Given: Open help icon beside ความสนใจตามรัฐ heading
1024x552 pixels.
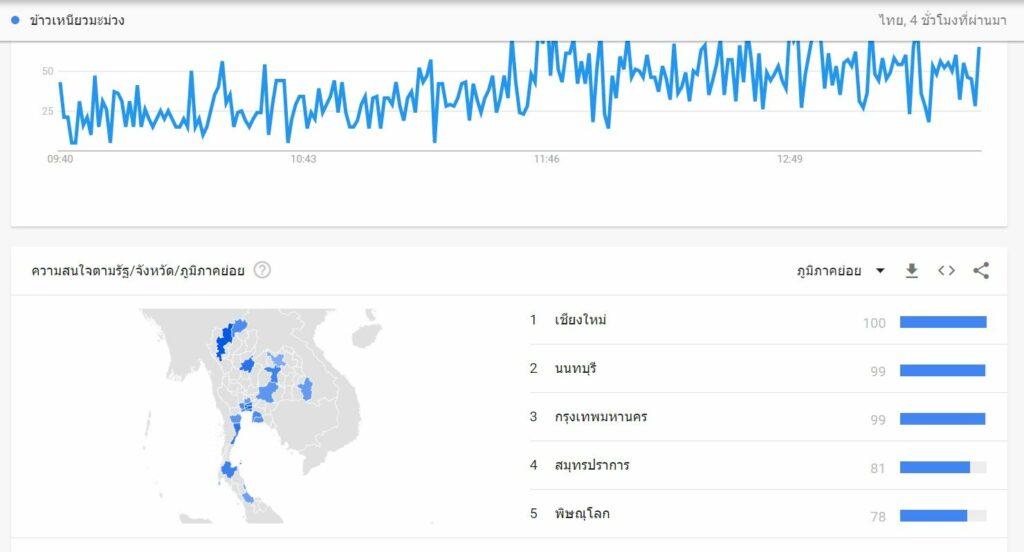Looking at the screenshot, I should 262,270.
